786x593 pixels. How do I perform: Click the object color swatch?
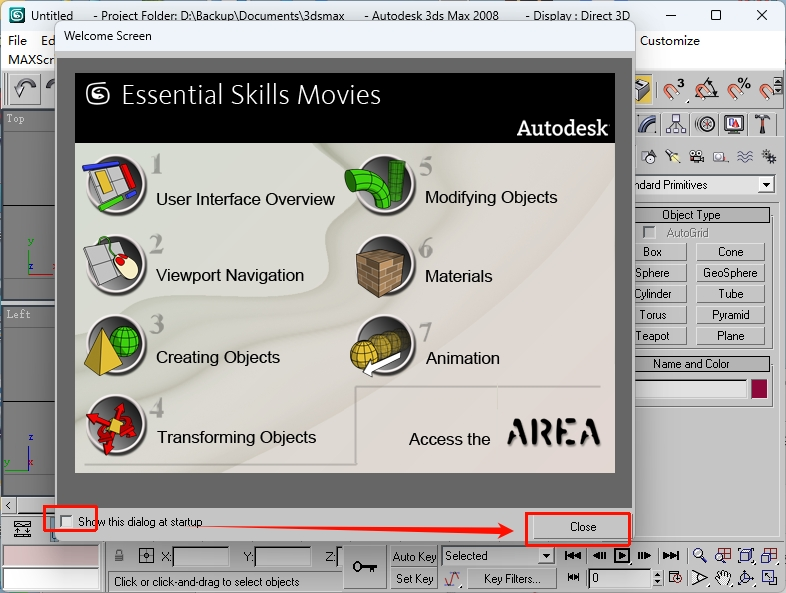pyautogui.click(x=759, y=389)
